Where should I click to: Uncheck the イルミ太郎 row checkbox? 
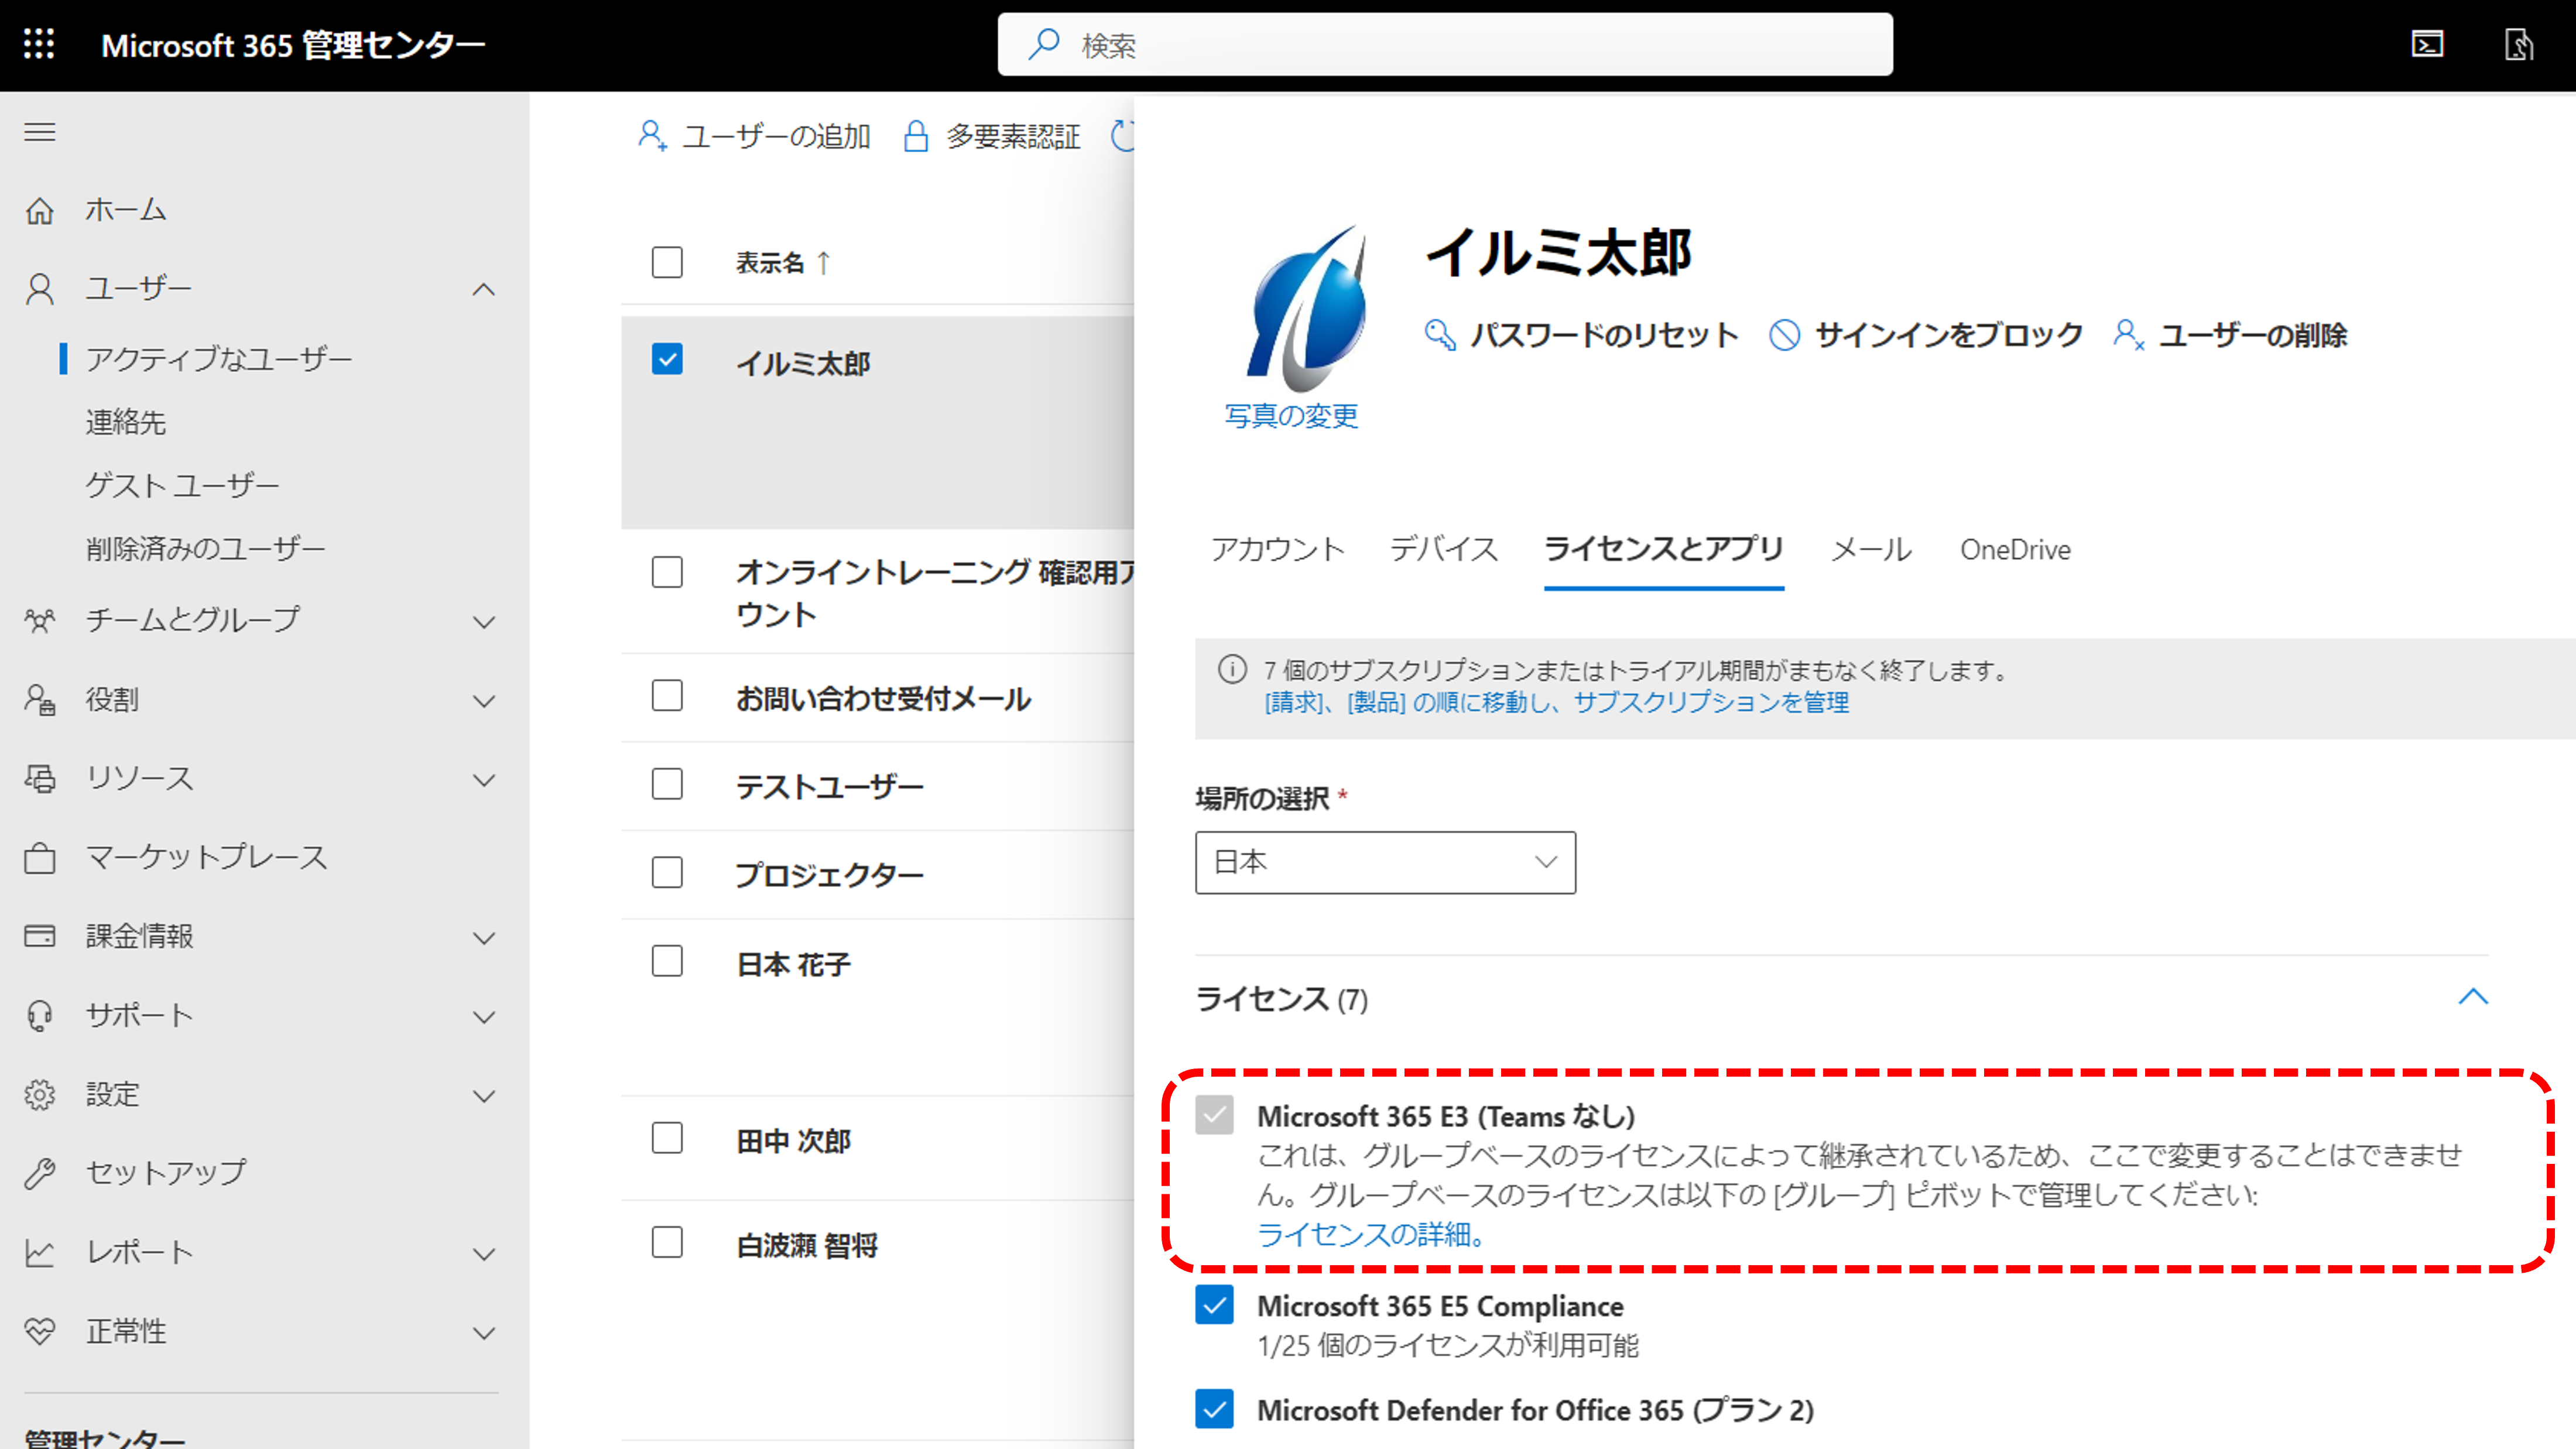(x=667, y=359)
